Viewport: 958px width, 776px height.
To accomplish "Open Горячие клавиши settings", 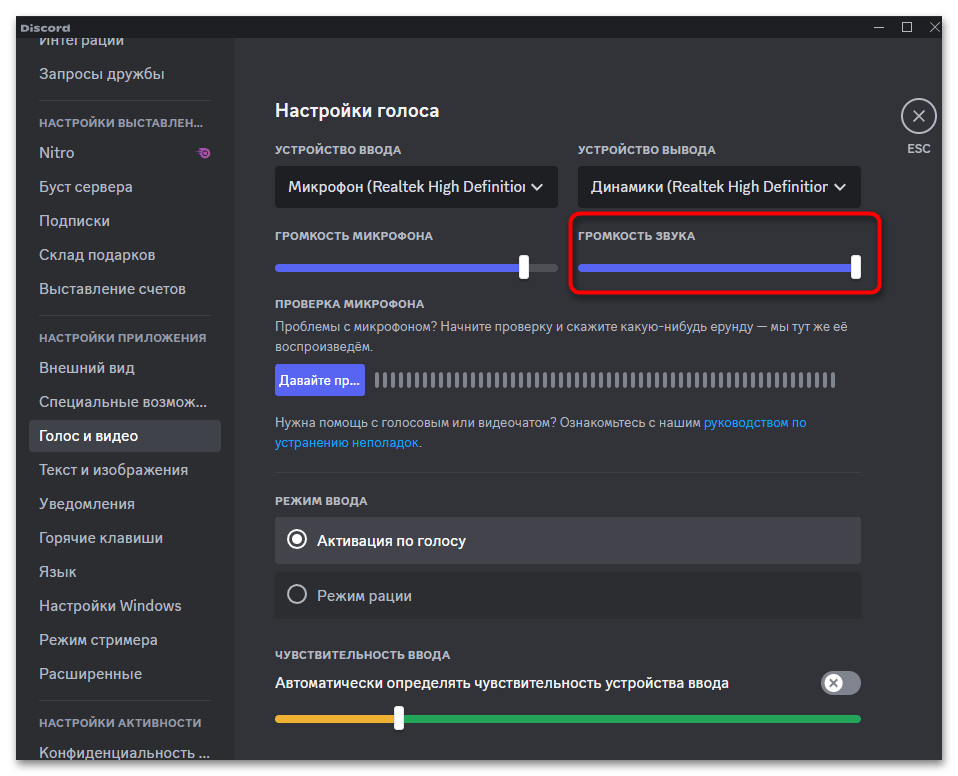I will pyautogui.click(x=125, y=538).
